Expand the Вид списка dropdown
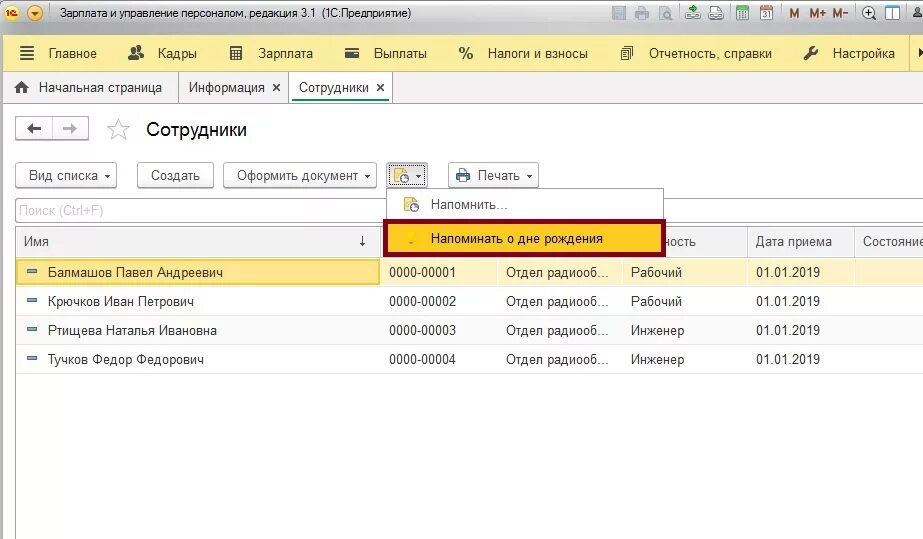This screenshot has height=539, width=923. click(66, 175)
